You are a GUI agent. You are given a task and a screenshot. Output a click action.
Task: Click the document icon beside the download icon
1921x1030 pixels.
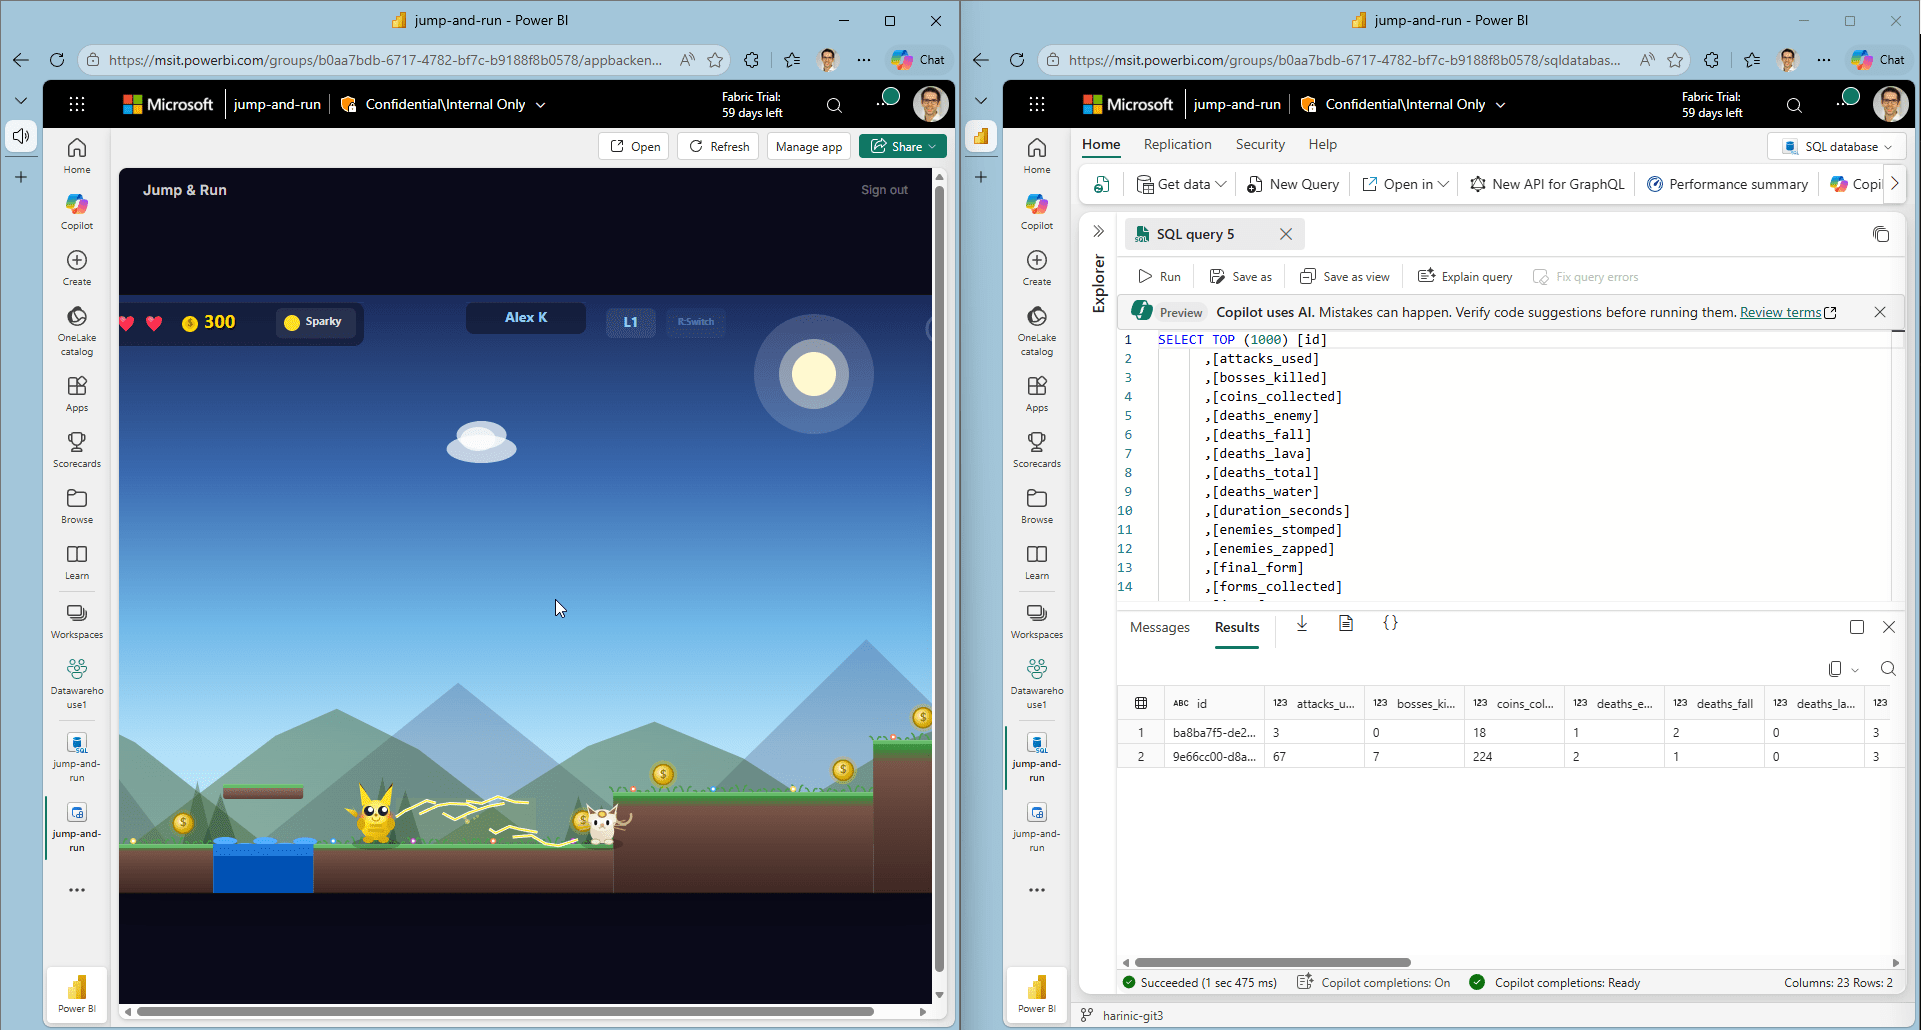coord(1346,624)
